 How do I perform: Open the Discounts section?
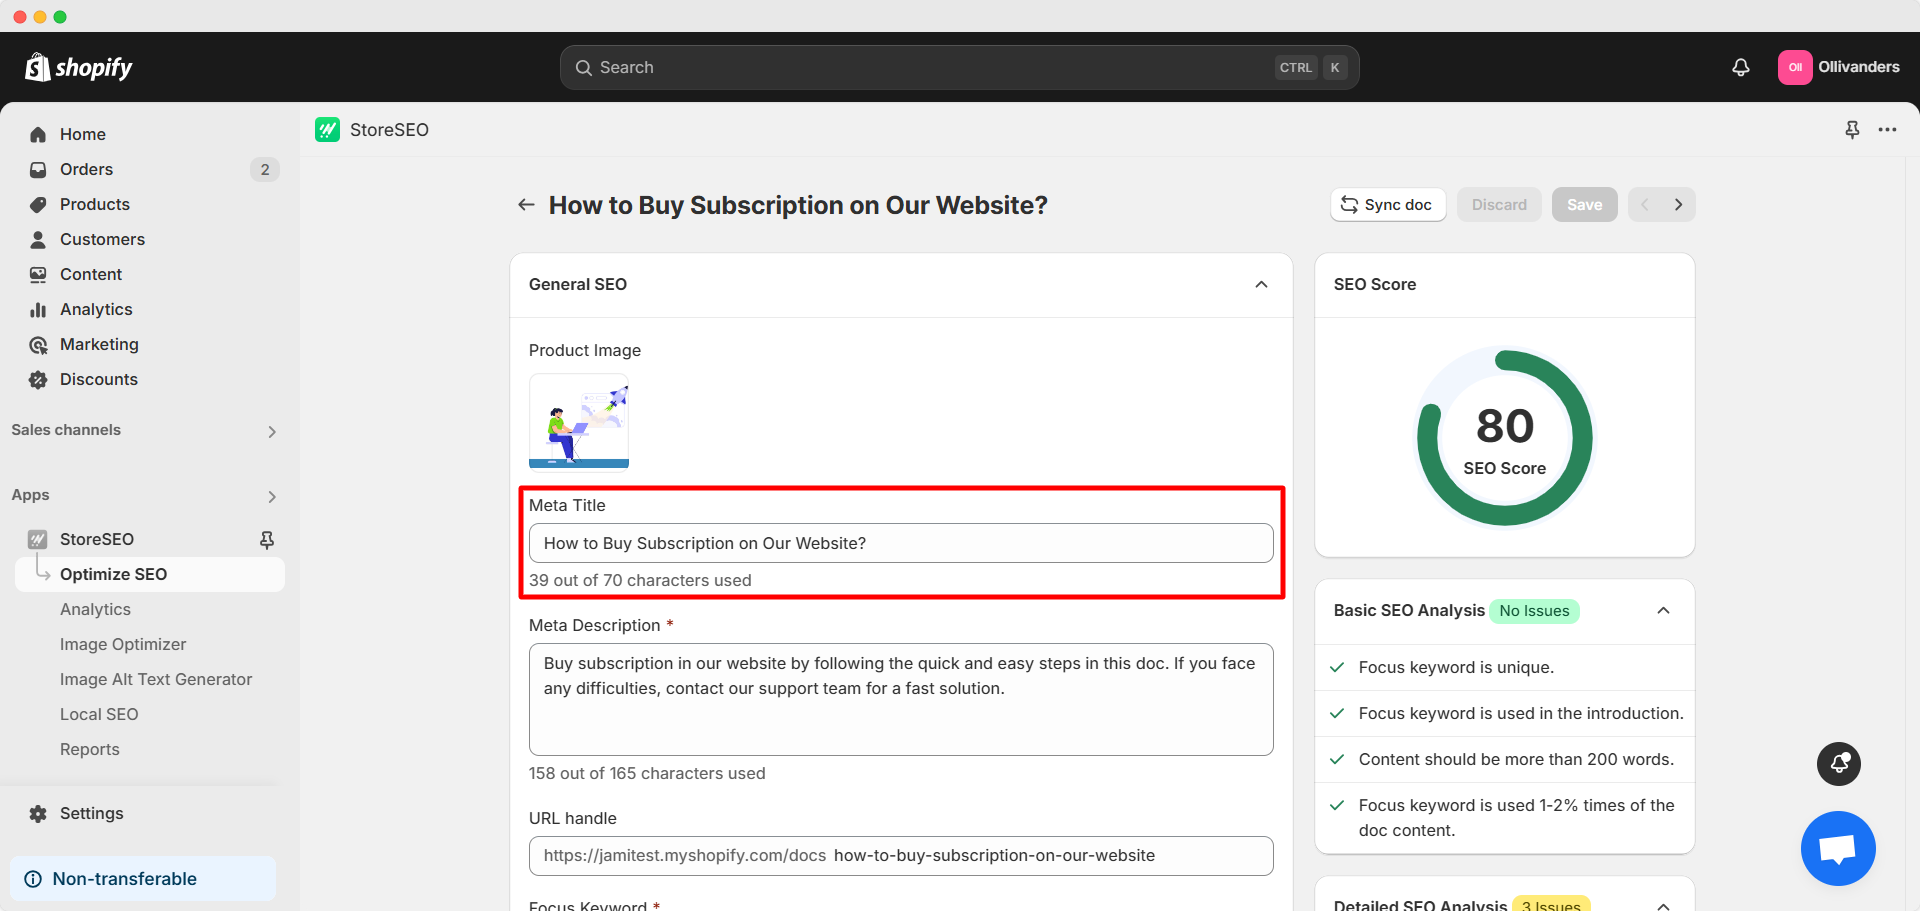(x=99, y=379)
